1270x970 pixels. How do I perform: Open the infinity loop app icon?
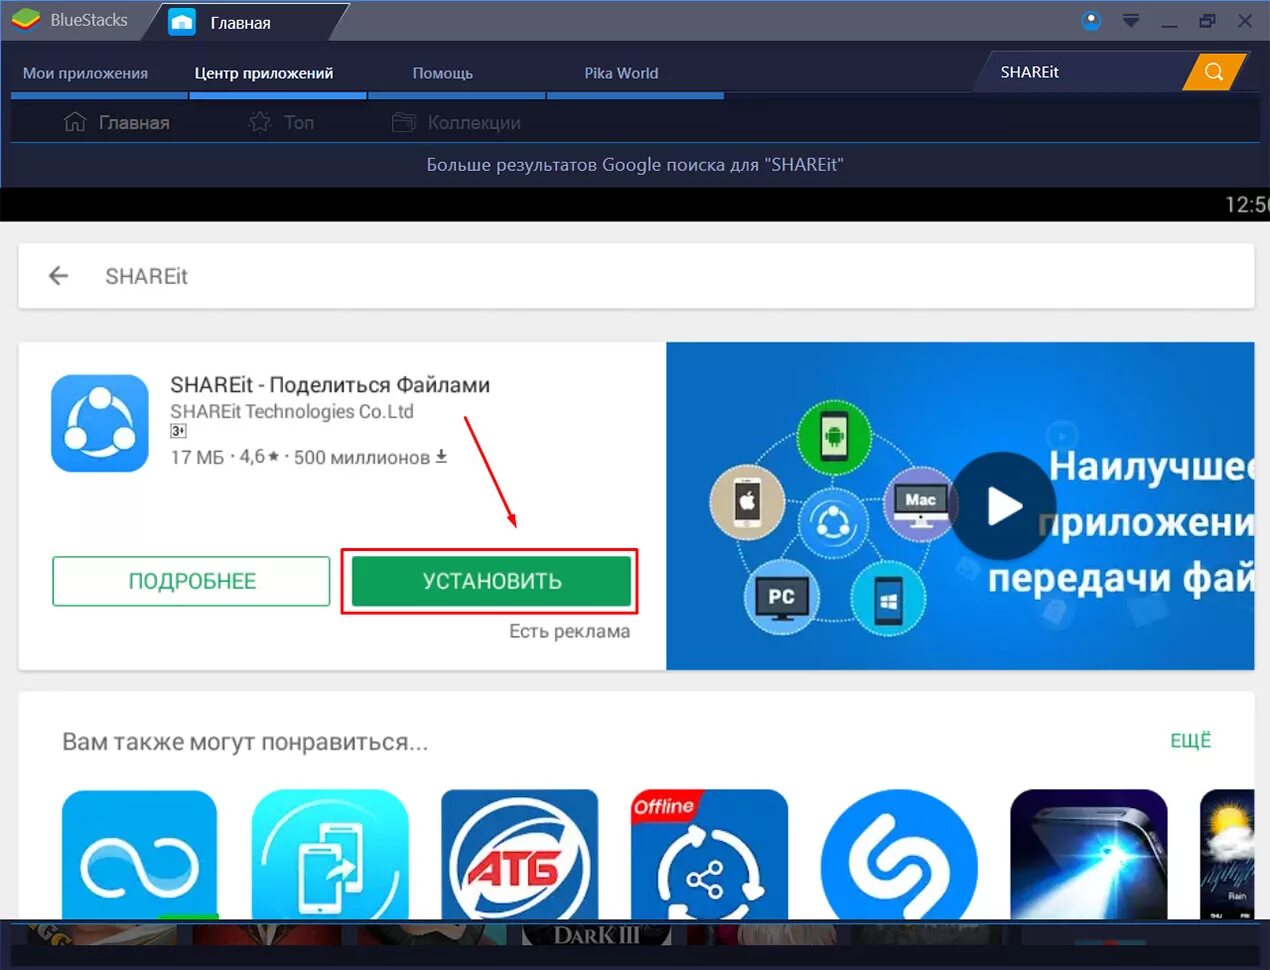pos(139,855)
